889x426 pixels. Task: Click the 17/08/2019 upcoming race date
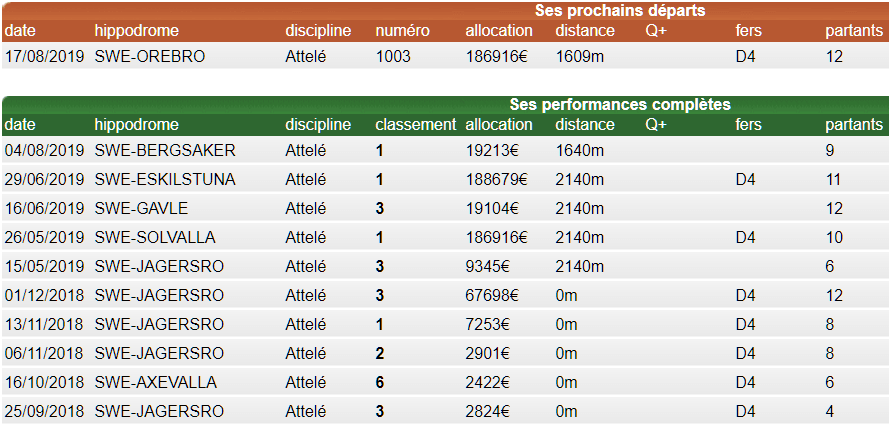[45, 57]
